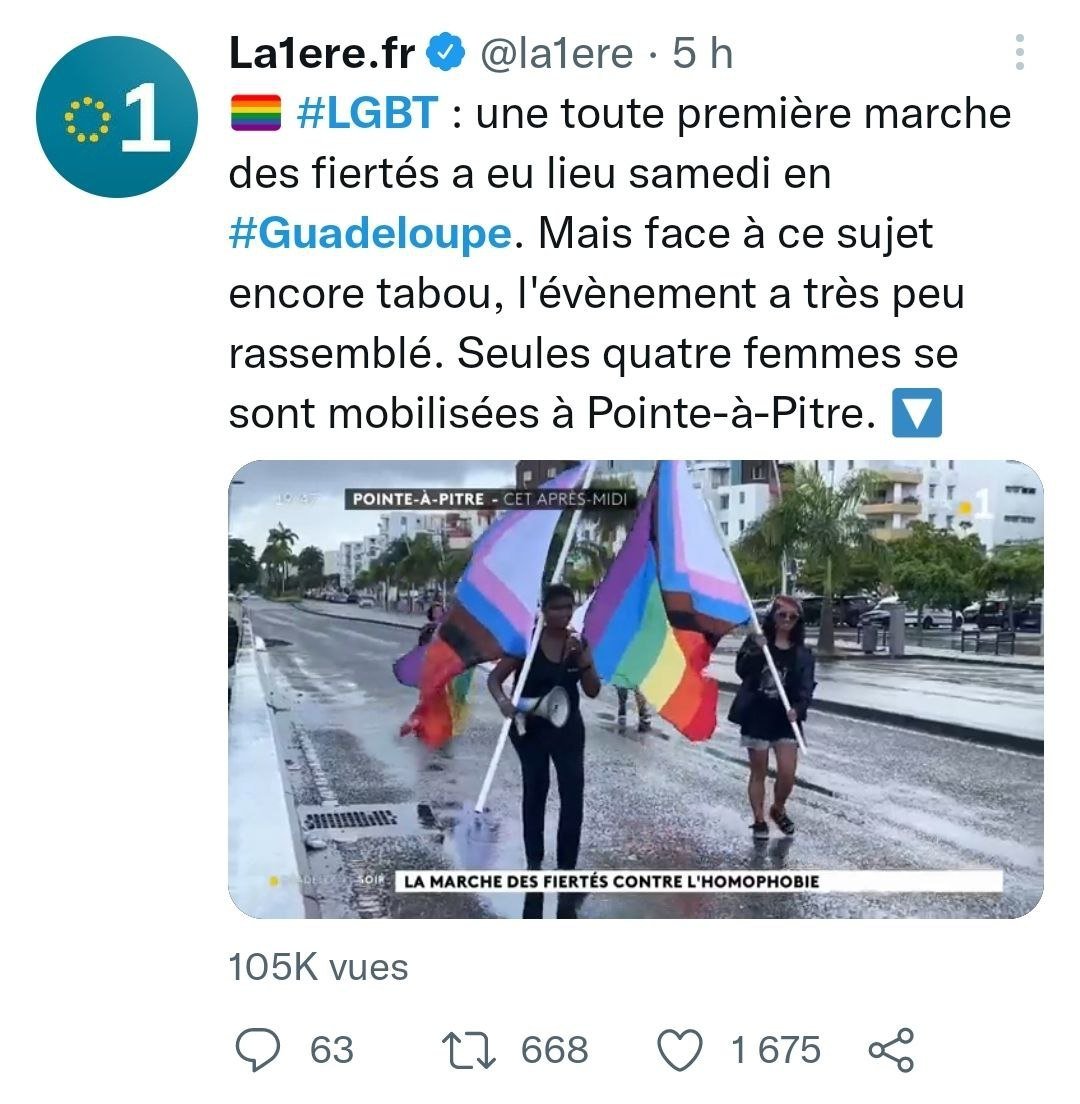Click the 63 replies count
The width and height of the screenshot is (1080, 1104).
[x=332, y=1050]
